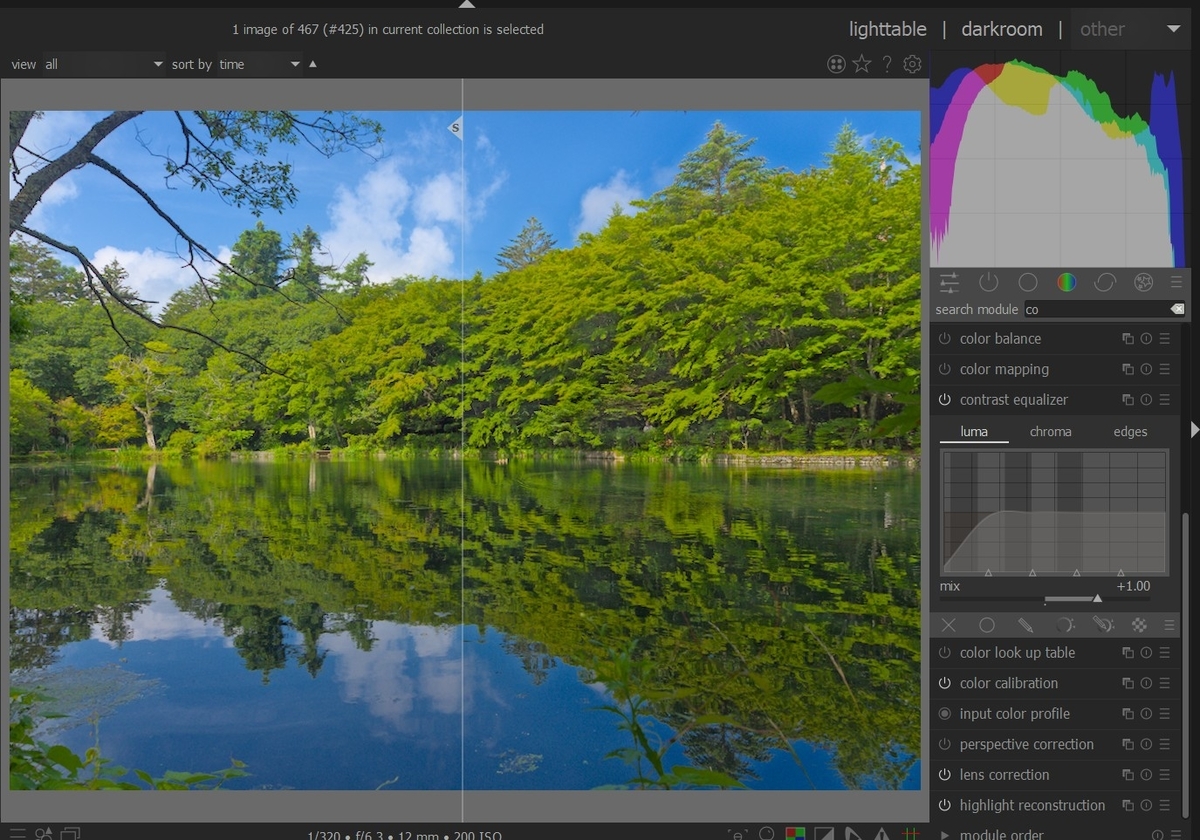
Task: Click the luma curve graph area
Action: 1054,513
